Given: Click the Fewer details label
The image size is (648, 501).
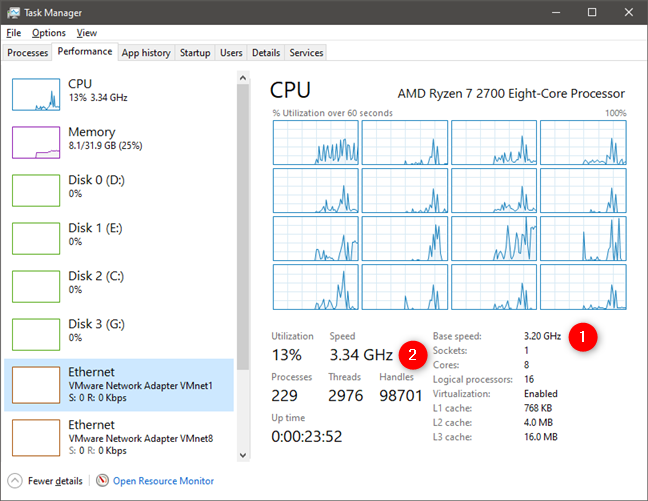Looking at the screenshot, I should (x=55, y=481).
